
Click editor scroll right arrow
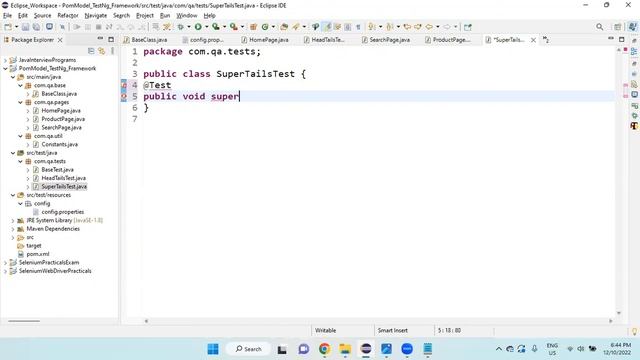pyautogui.click(x=611, y=321)
